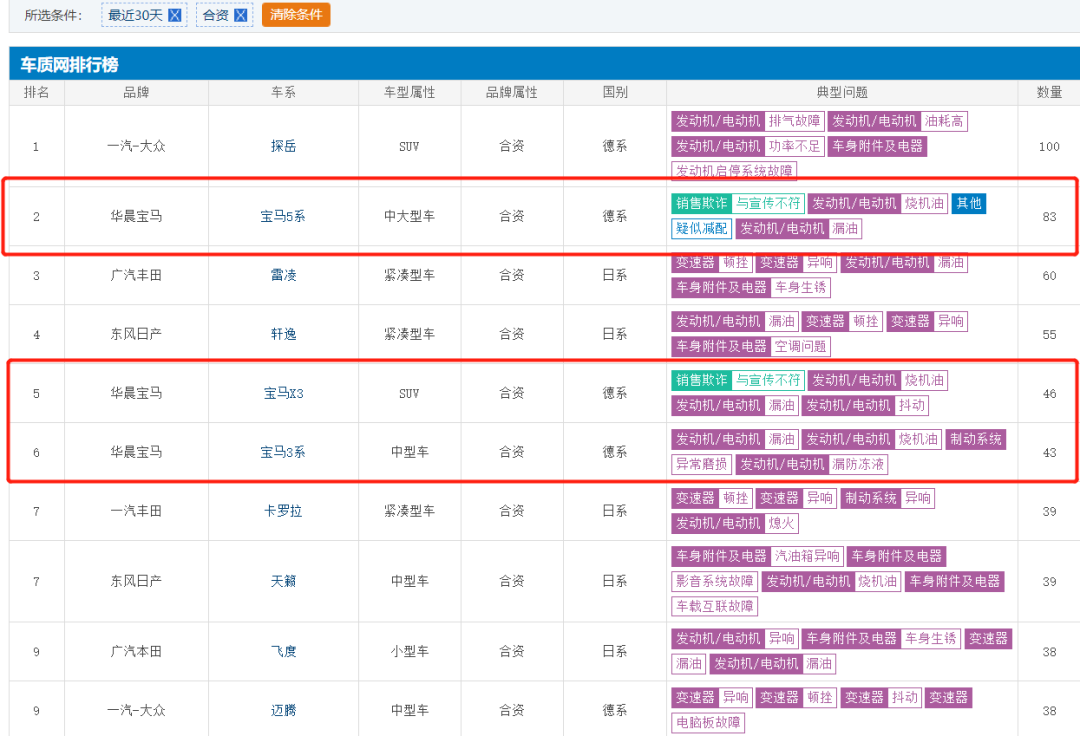
Task: Click the 品牌 column header
Action: tap(136, 92)
